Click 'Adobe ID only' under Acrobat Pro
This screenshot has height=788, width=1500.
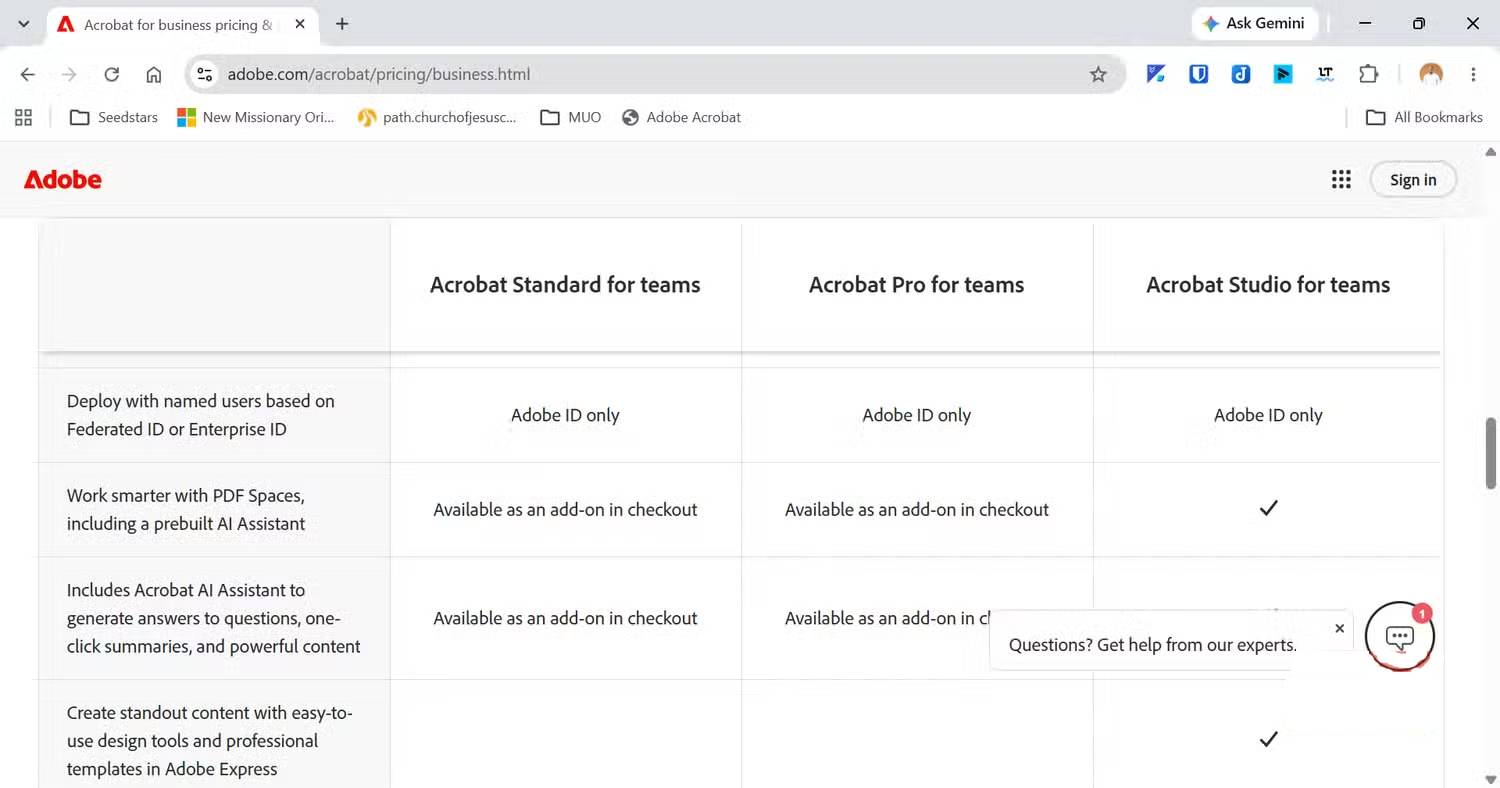(917, 415)
